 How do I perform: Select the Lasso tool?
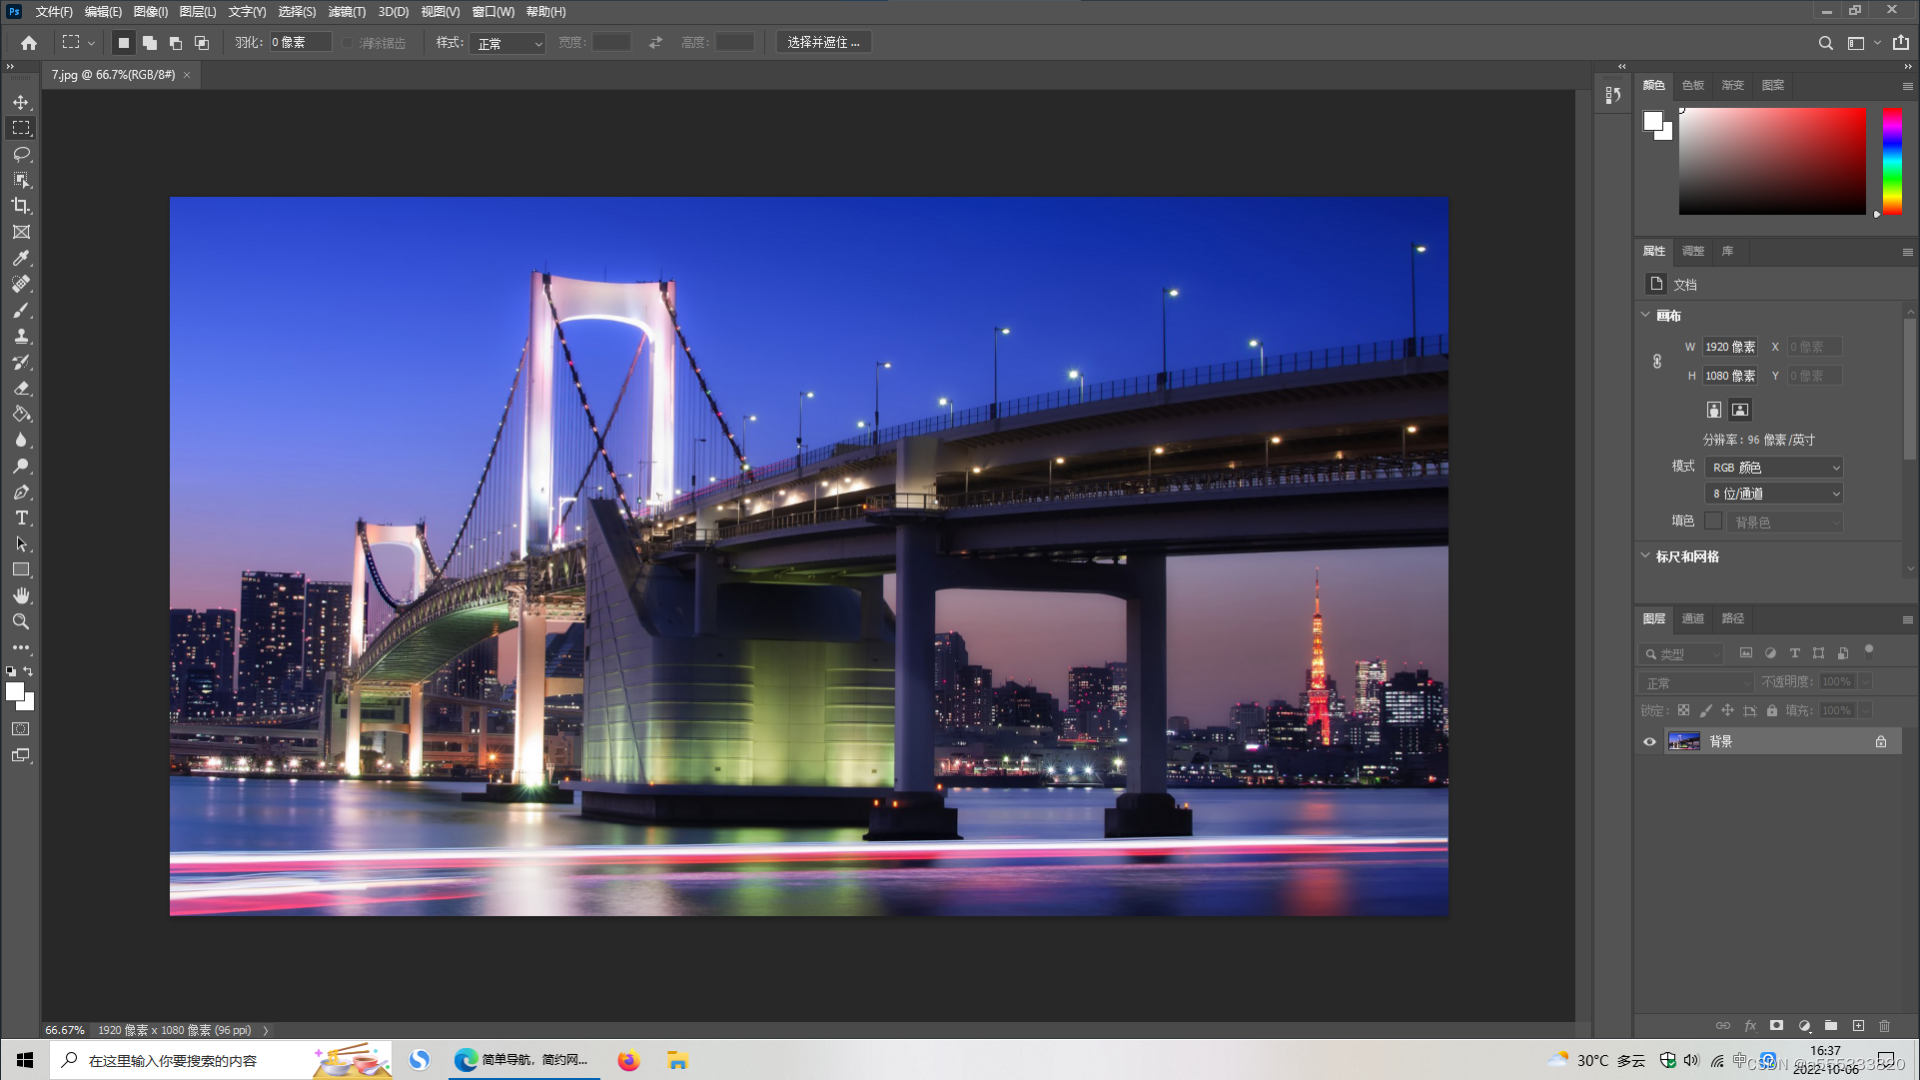point(21,154)
